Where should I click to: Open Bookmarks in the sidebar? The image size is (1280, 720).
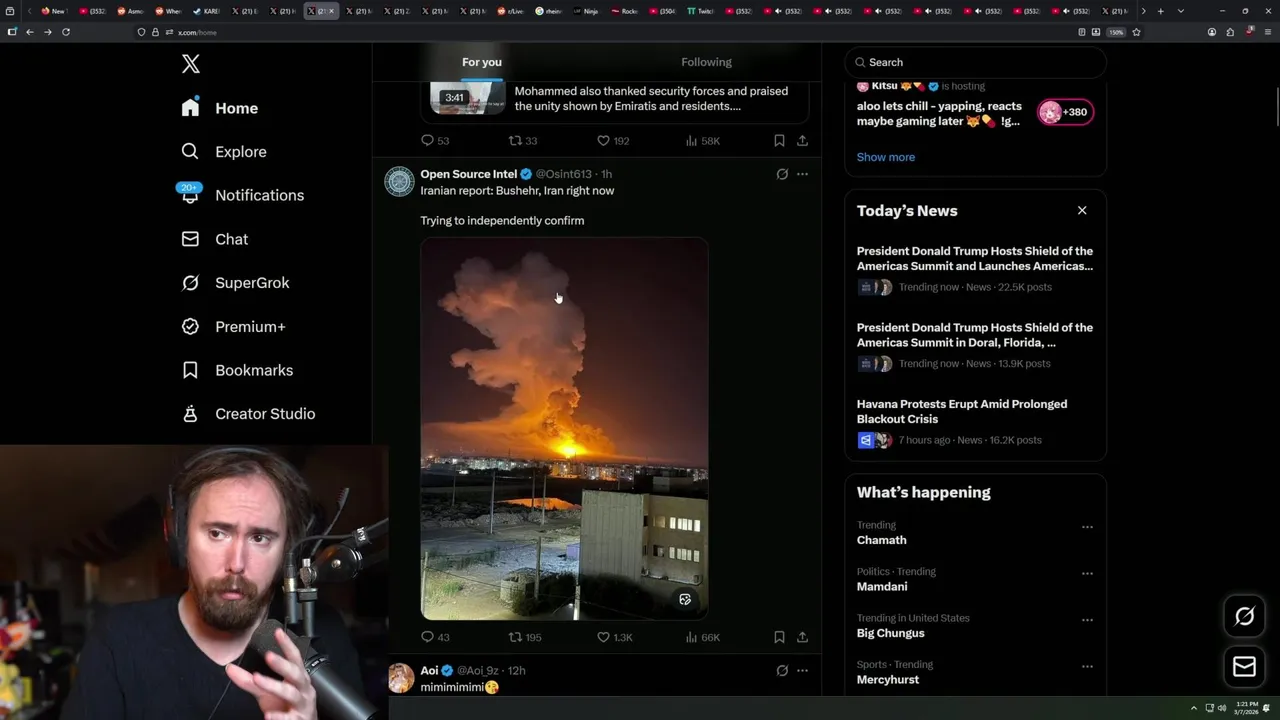click(x=237, y=370)
